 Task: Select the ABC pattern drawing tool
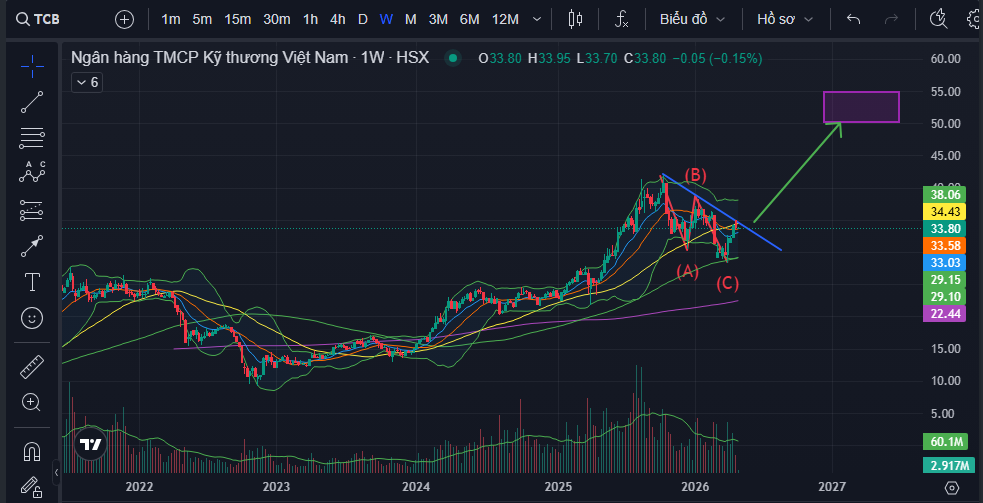point(31,172)
